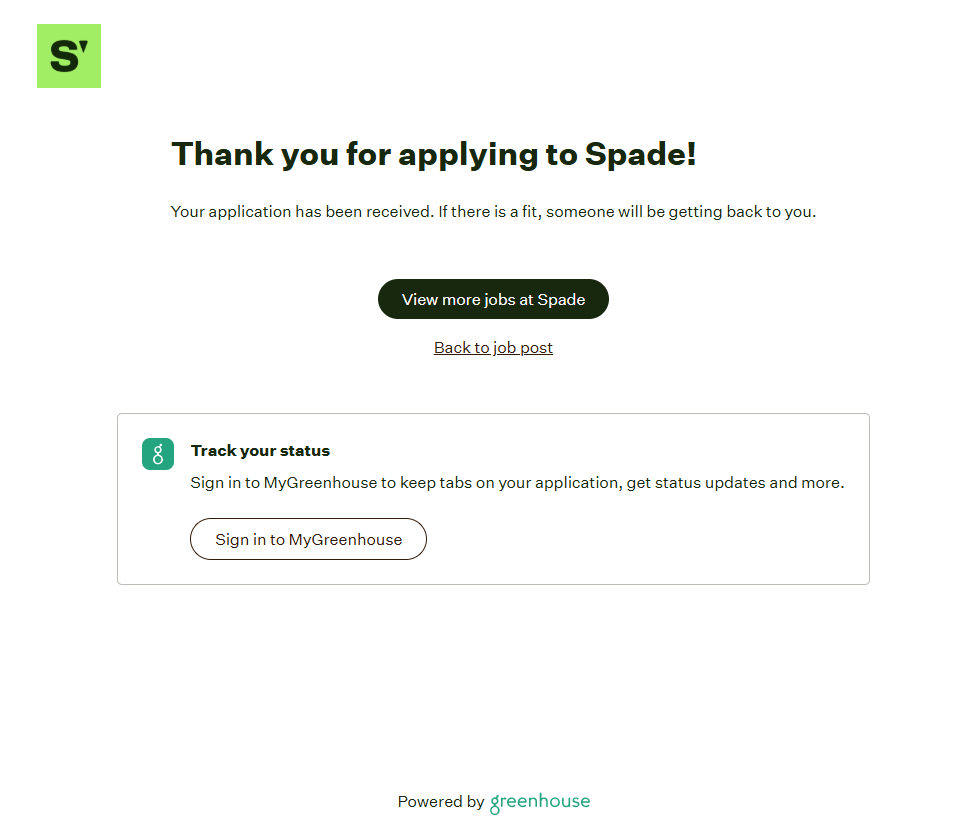Click "get status updates and more" text

pos(735,483)
